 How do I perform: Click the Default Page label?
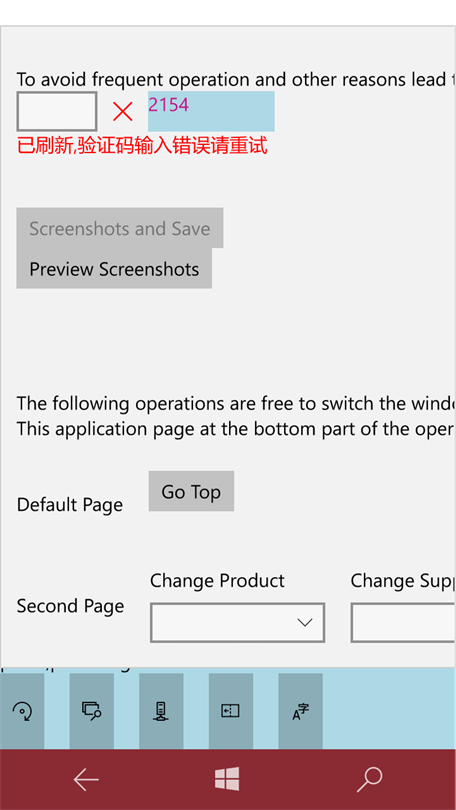pyautogui.click(x=70, y=505)
